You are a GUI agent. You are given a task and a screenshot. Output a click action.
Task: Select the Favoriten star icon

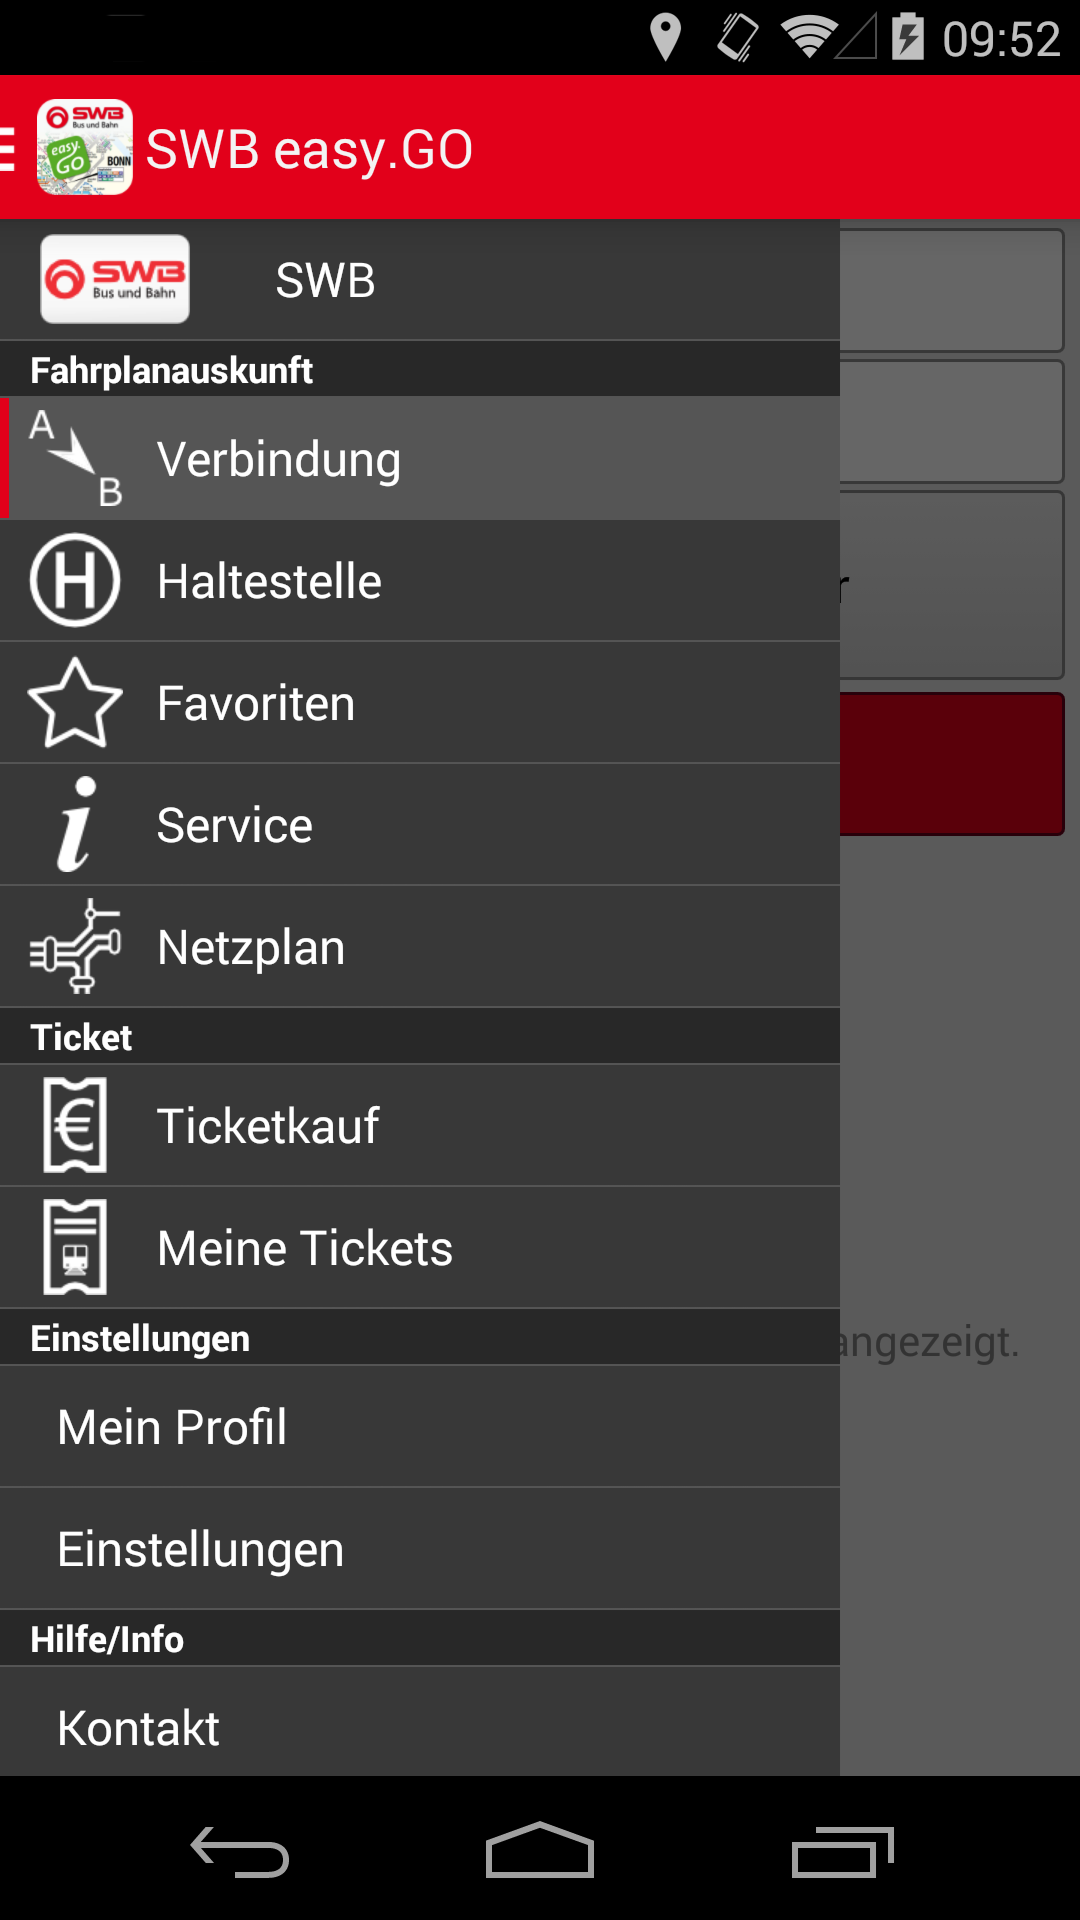pos(75,702)
